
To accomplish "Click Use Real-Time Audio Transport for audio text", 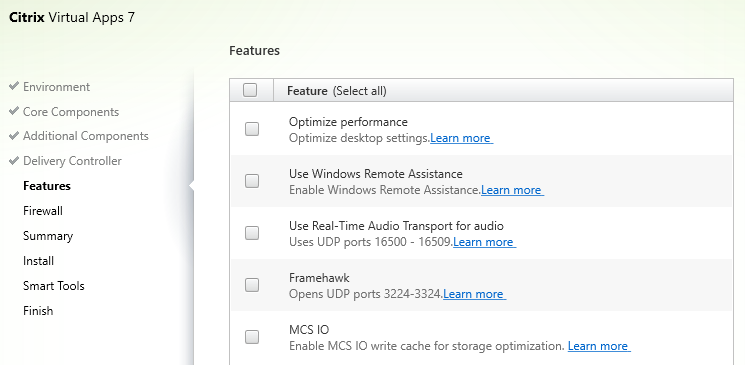I will tap(396, 226).
